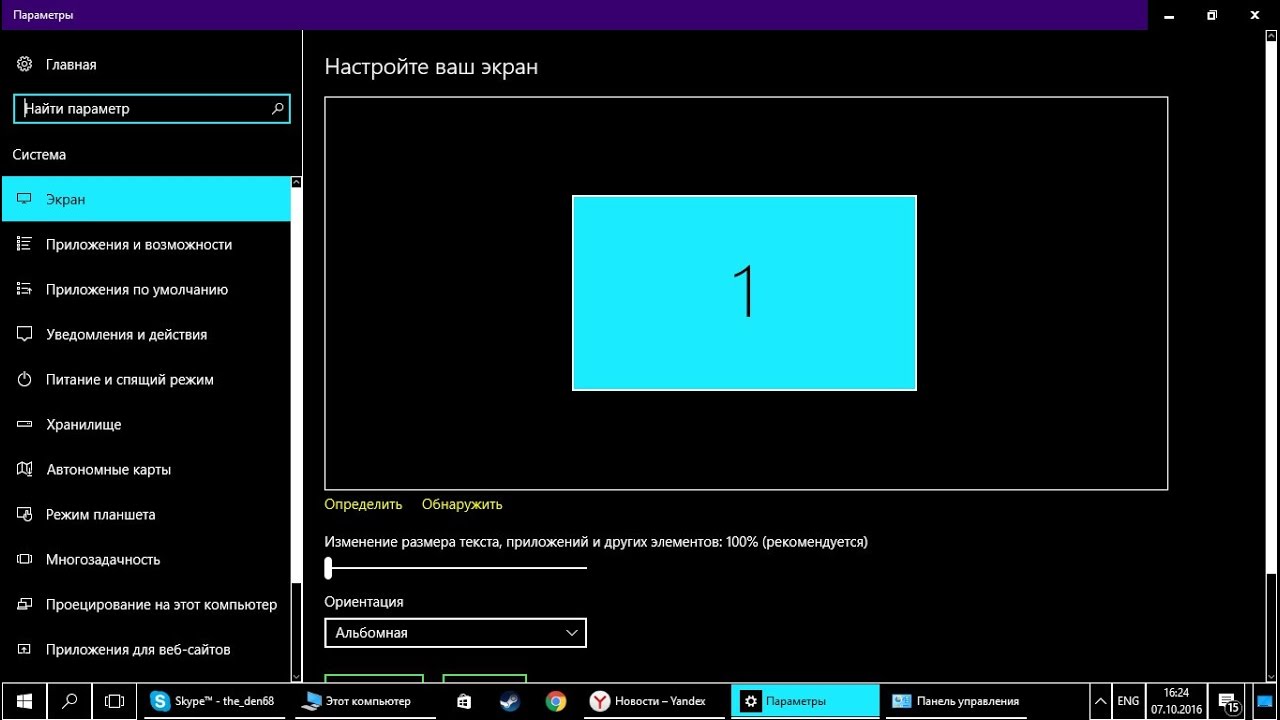
Task: Open the Главная home gear icon
Action: click(x=25, y=64)
